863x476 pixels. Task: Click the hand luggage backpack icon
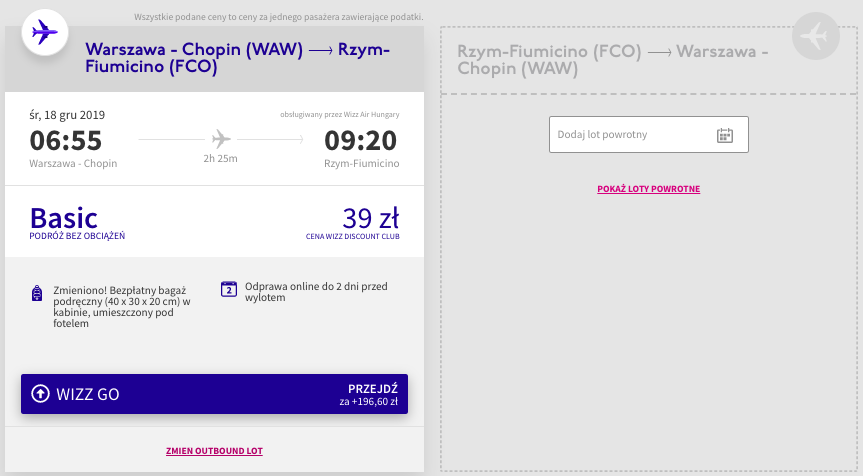37,293
